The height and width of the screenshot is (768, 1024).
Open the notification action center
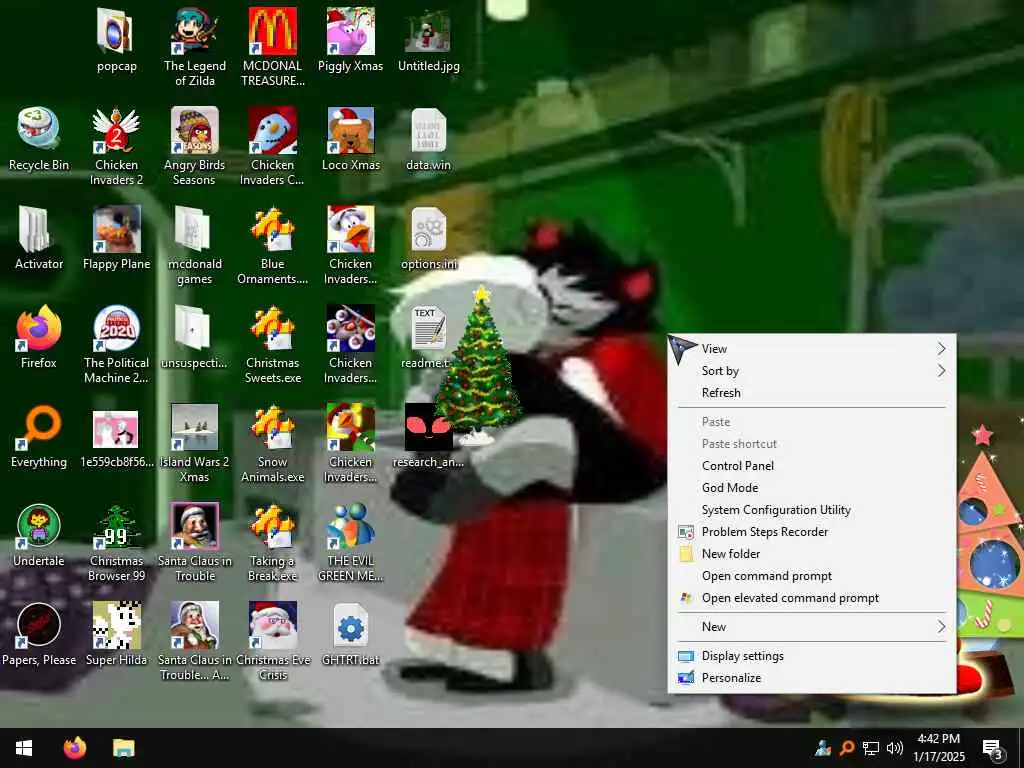993,749
